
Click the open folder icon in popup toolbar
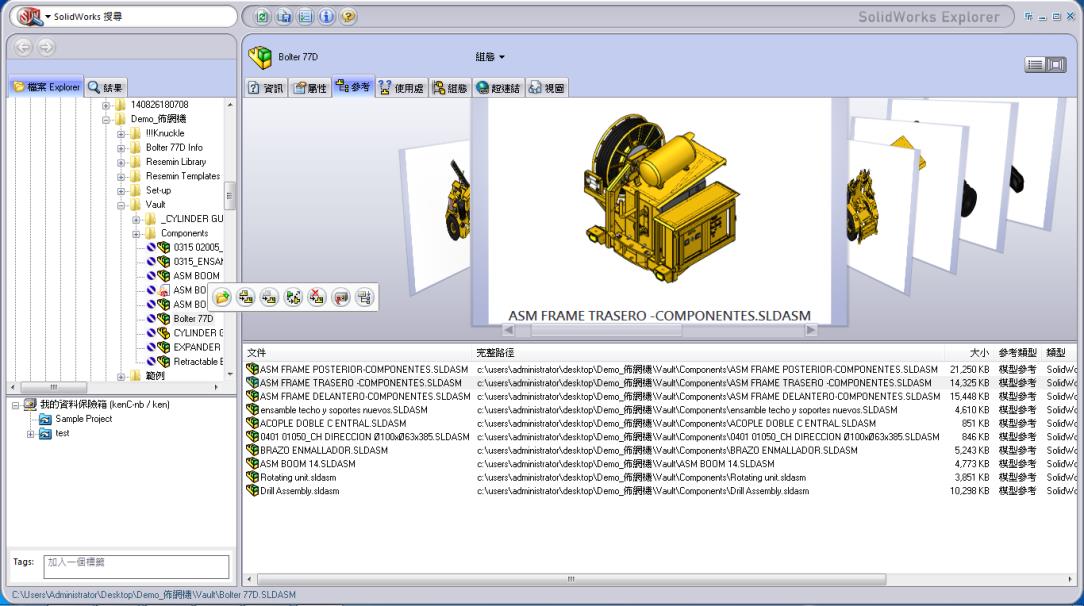(x=222, y=297)
